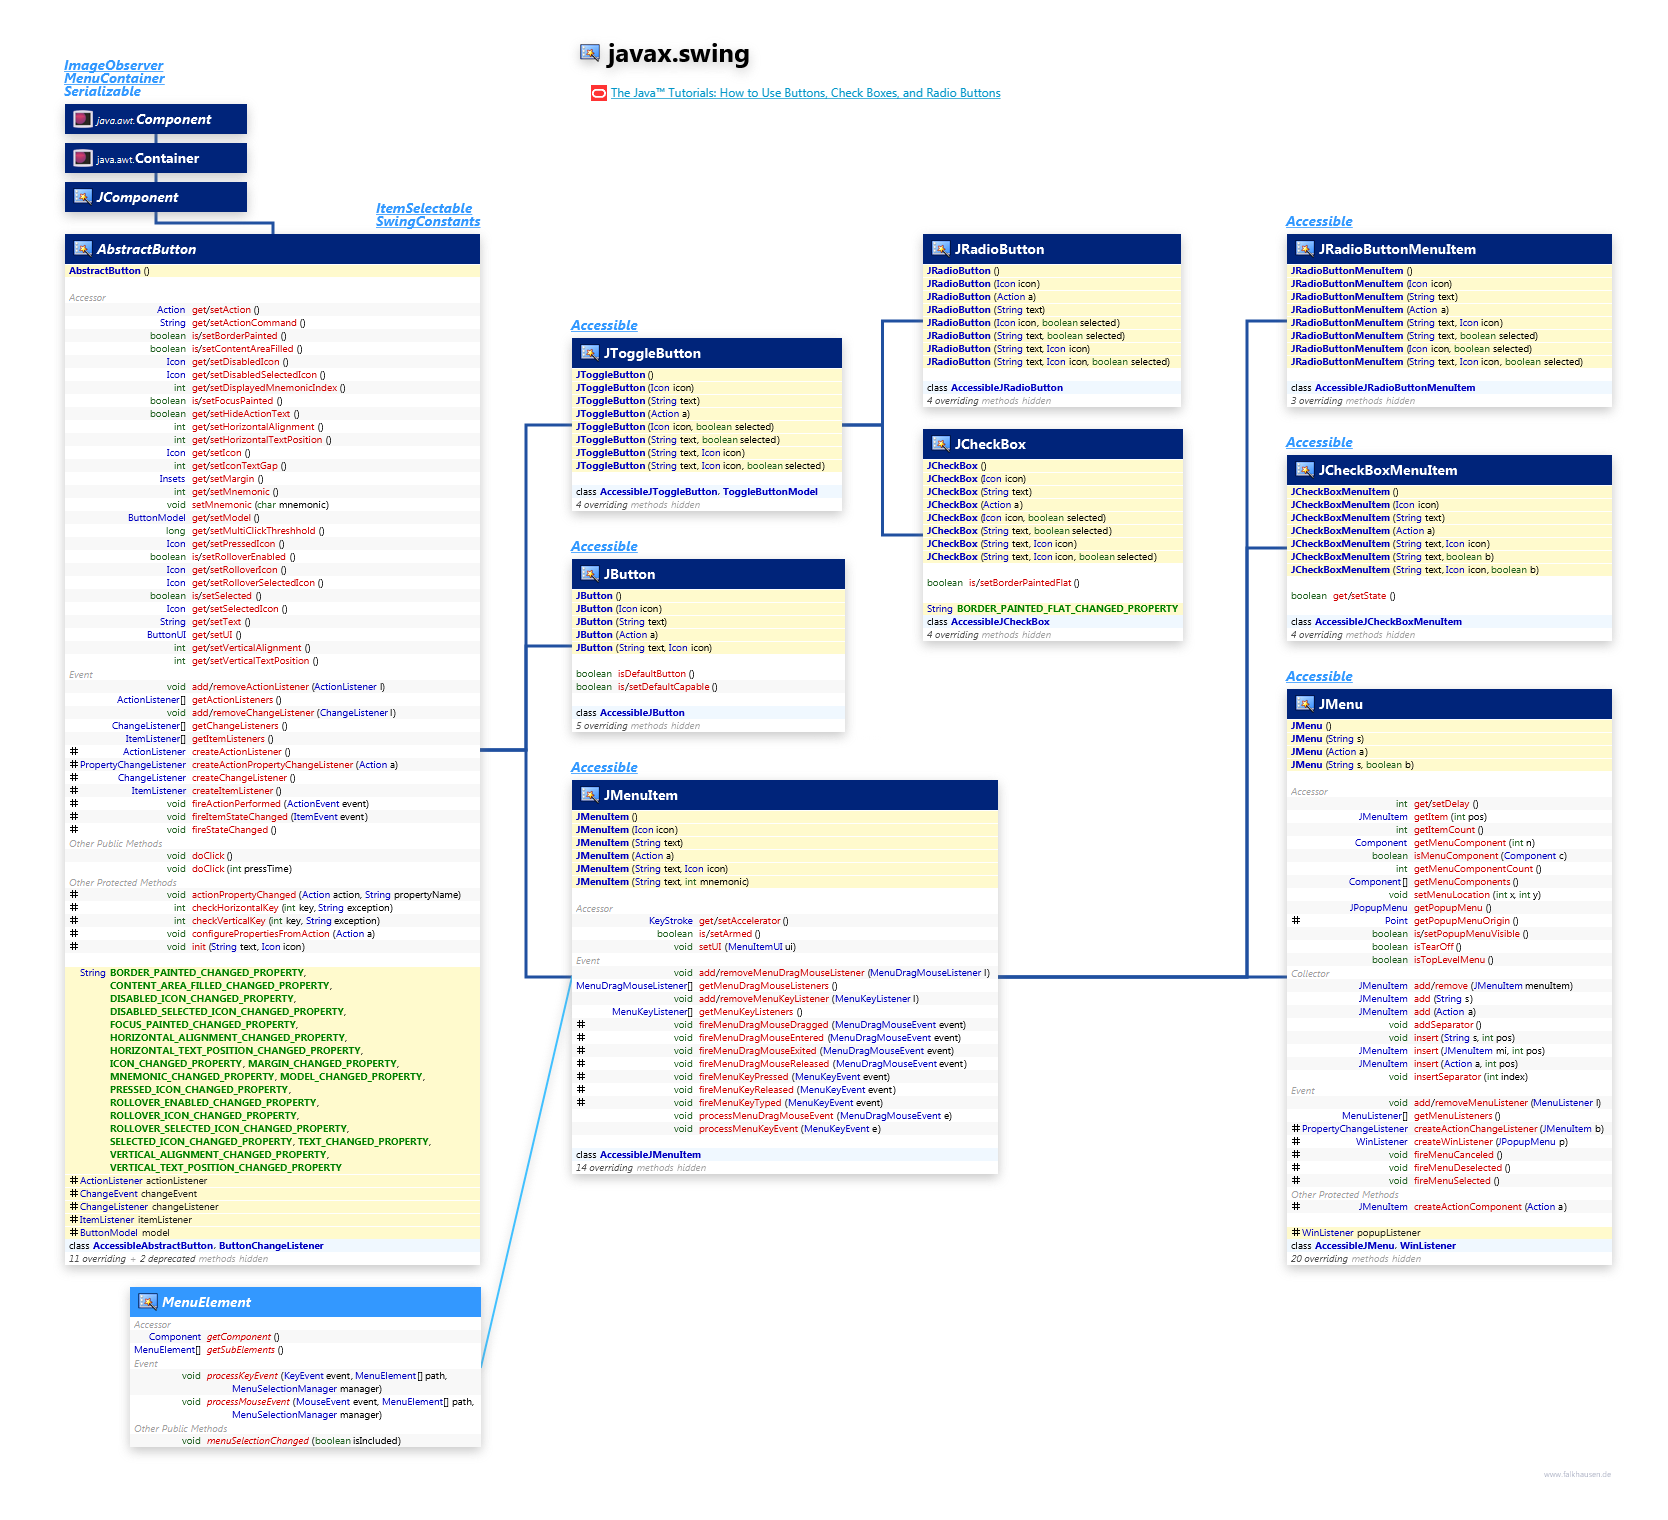Select the JToggleButton class title
Screen dimensions: 1668x1520
point(652,353)
